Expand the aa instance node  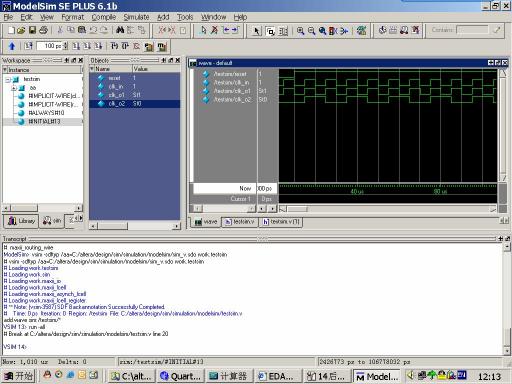pyautogui.click(x=14, y=88)
